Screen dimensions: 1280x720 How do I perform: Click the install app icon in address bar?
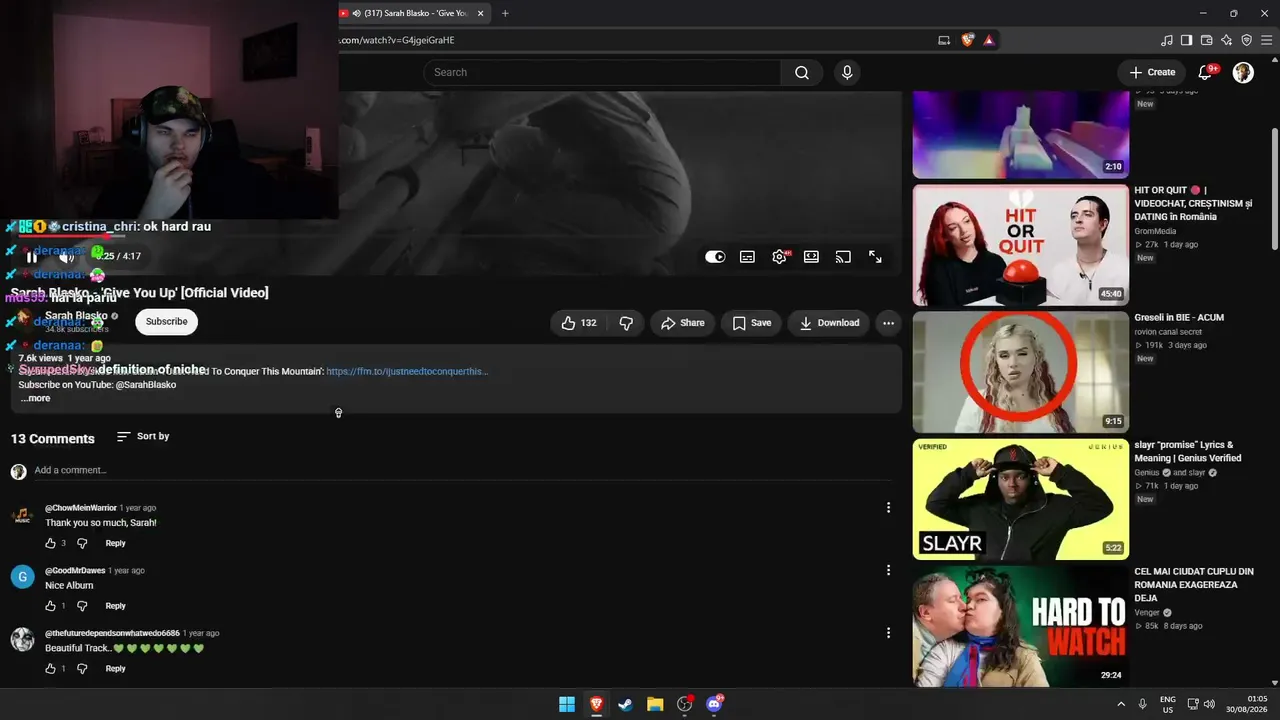click(944, 40)
